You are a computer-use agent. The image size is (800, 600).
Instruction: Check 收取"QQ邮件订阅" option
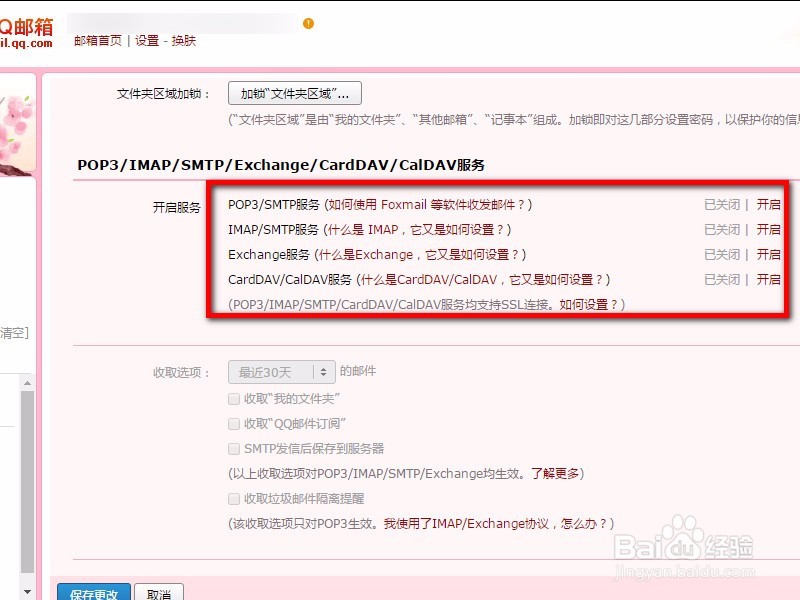(235, 423)
